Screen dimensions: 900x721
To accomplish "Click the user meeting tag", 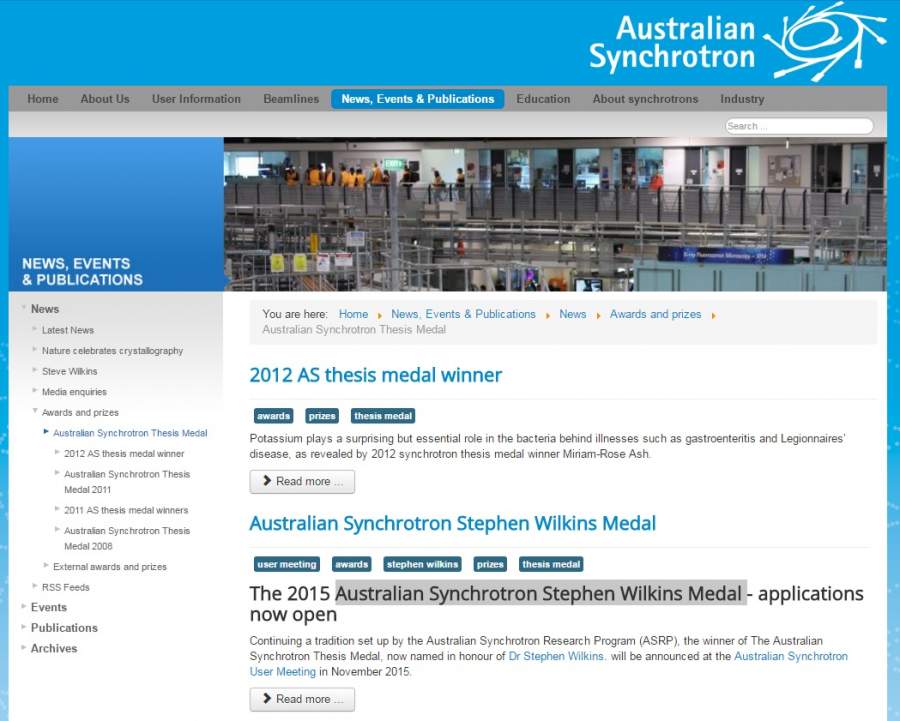I will (287, 564).
